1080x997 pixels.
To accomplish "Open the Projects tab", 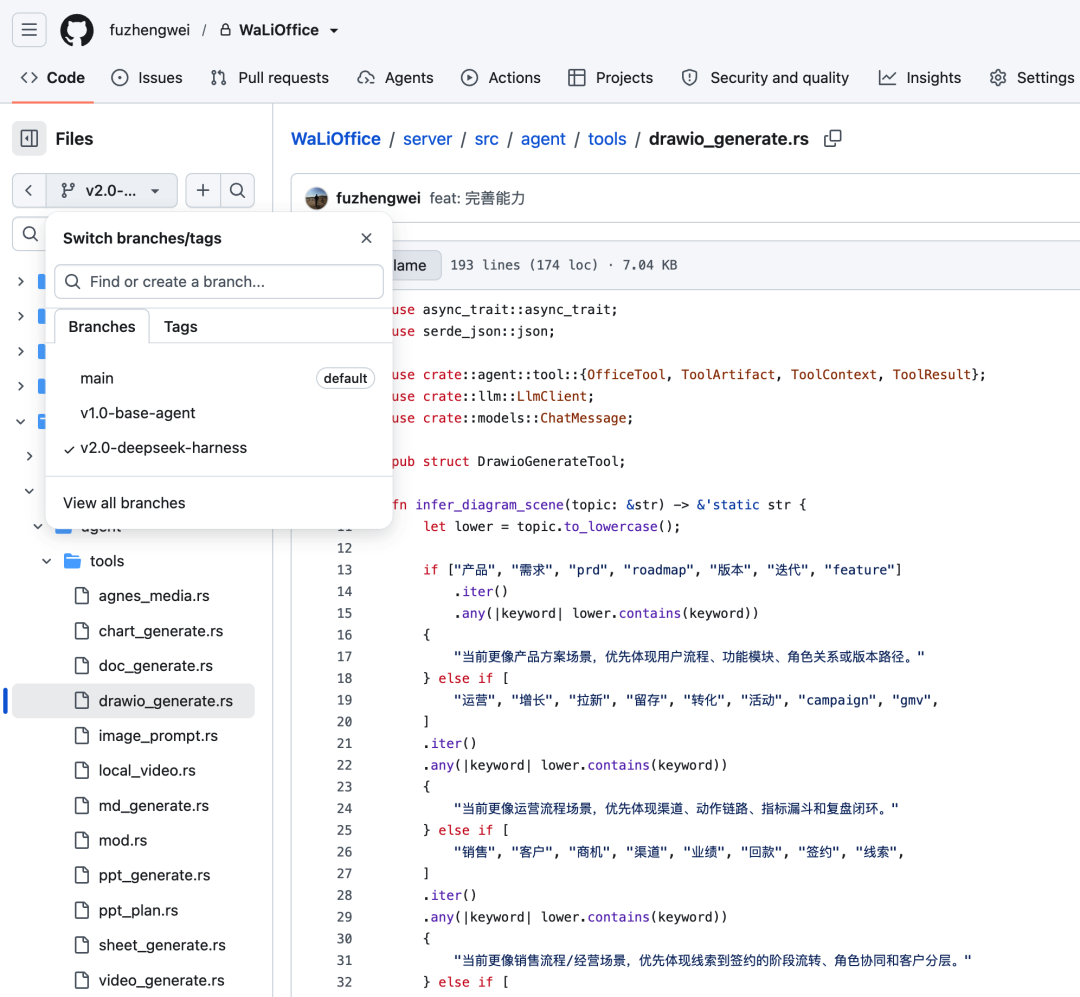I will coord(610,78).
